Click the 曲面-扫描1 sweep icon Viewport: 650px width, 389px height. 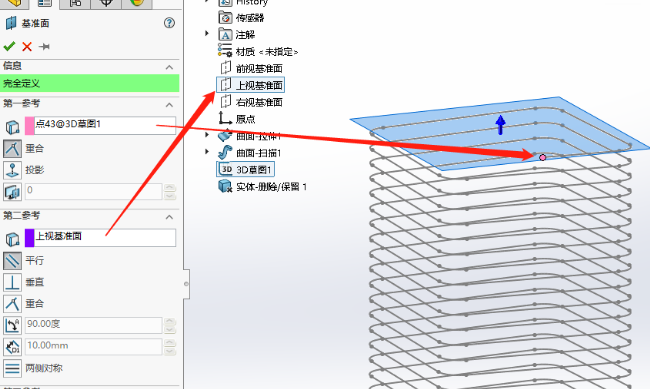pos(225,152)
